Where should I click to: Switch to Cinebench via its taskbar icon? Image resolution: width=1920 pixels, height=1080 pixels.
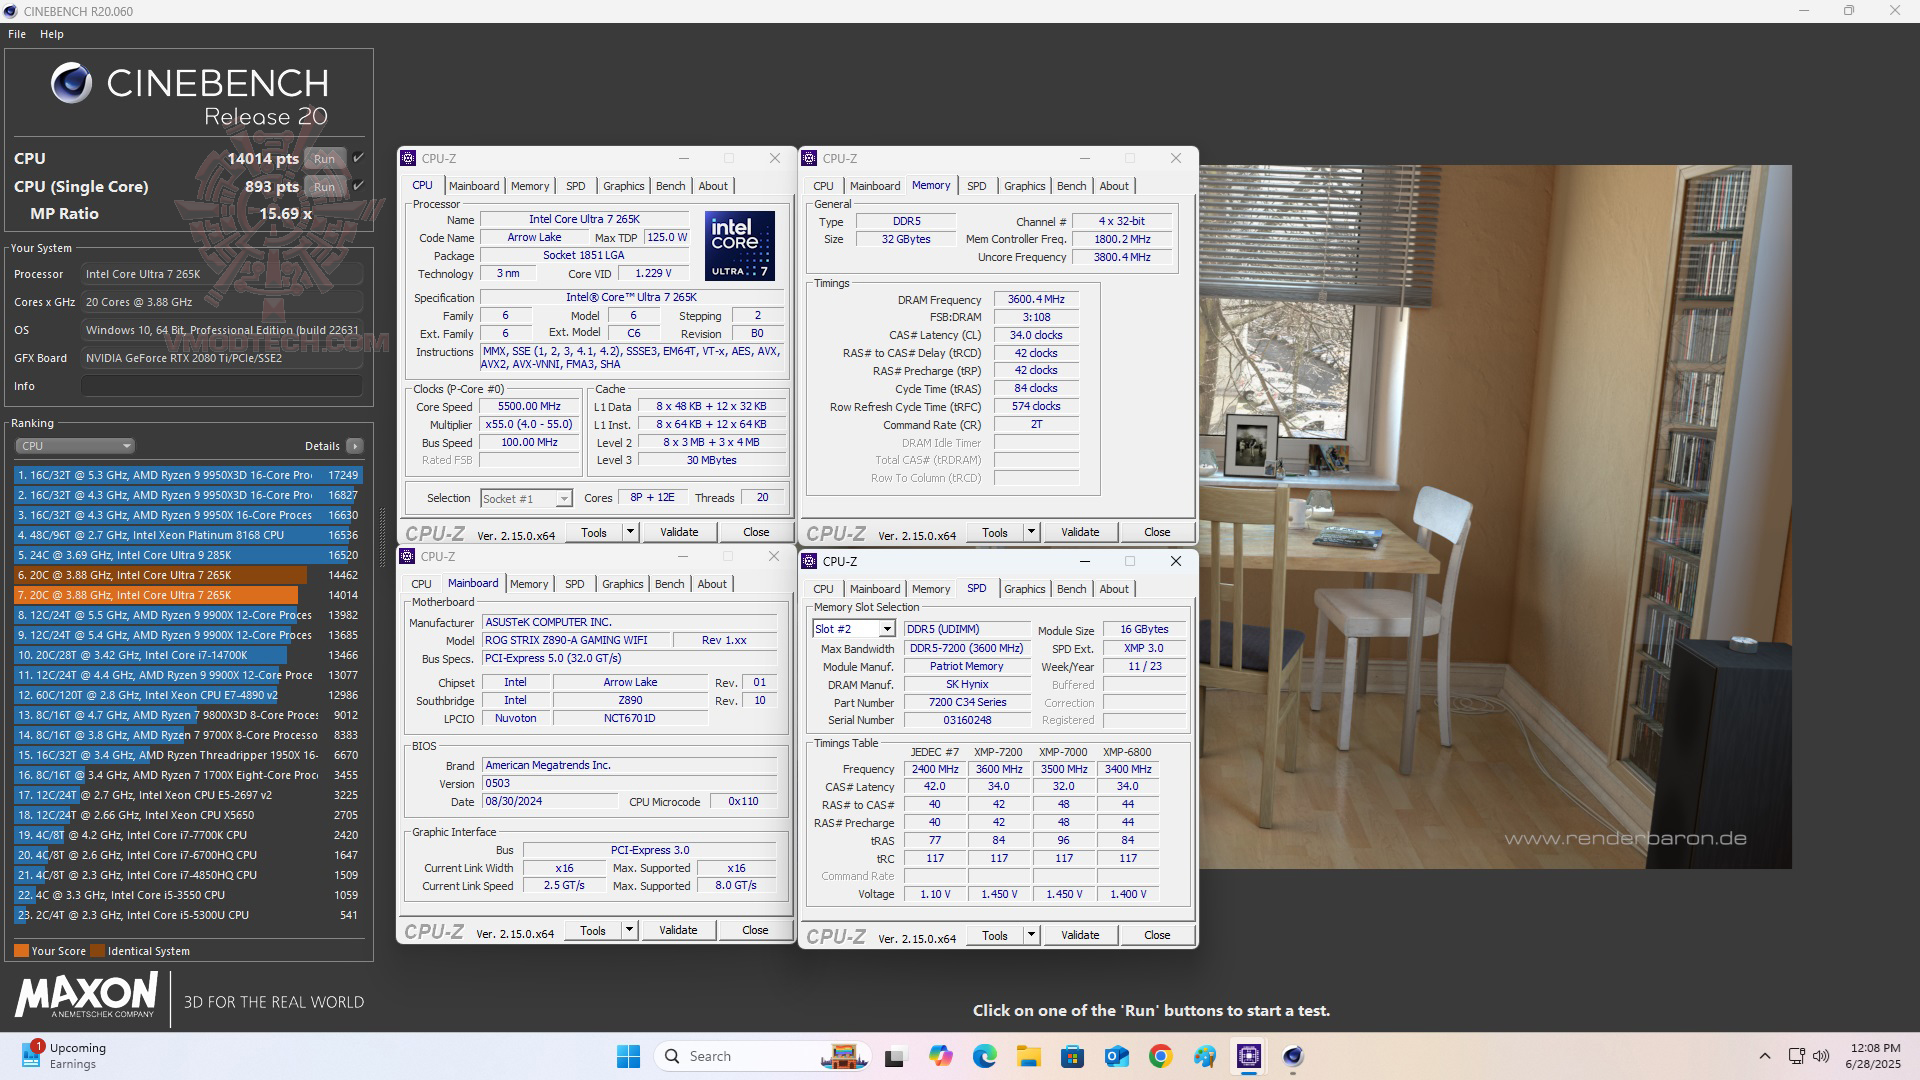coord(1294,1055)
